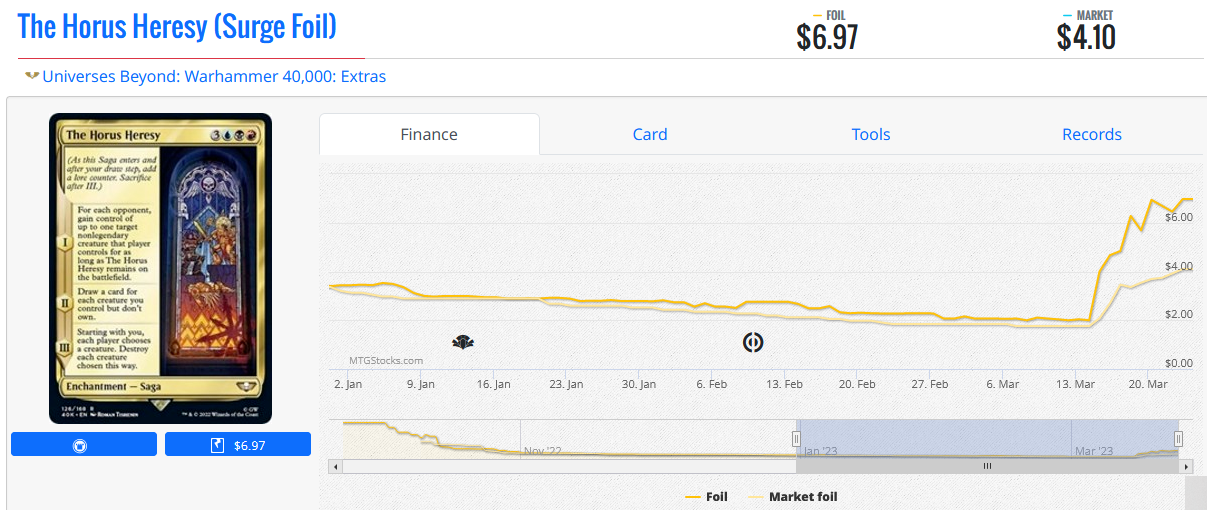The height and width of the screenshot is (510, 1207).
Task: Click "Nov '22" in the navigator
Action: [x=544, y=451]
